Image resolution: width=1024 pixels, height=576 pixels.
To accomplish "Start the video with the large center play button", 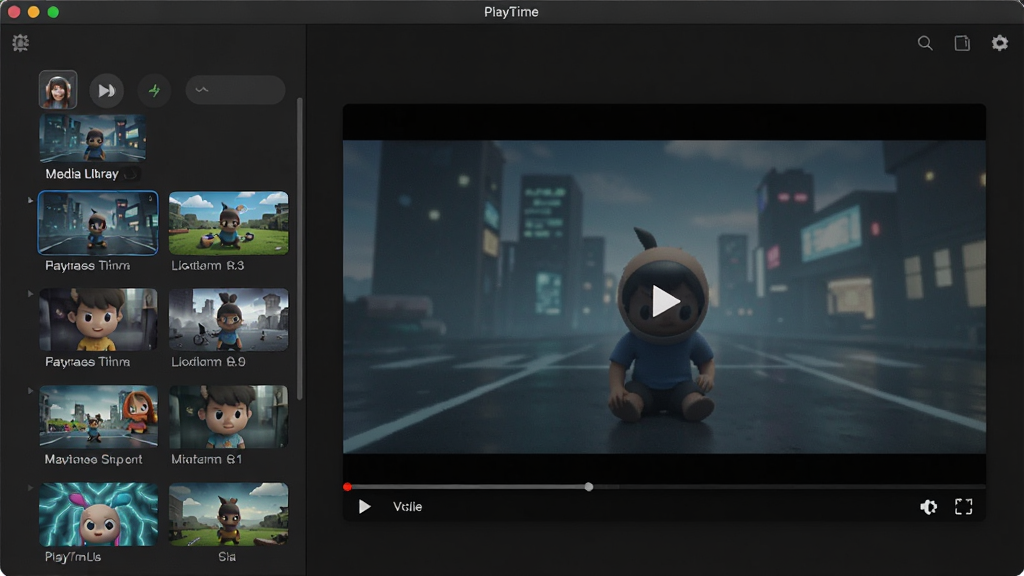I will (665, 301).
